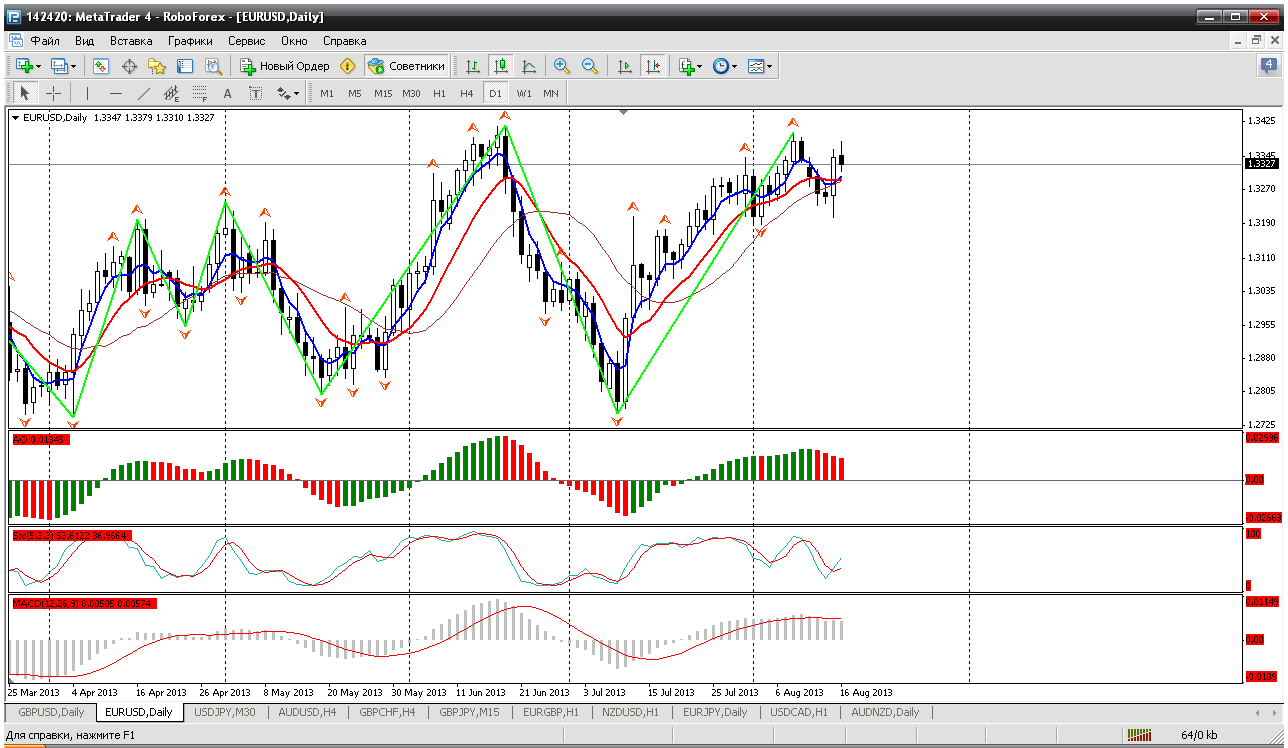Open the Market Watch panel icon
The height and width of the screenshot is (748, 1288).
[101, 66]
